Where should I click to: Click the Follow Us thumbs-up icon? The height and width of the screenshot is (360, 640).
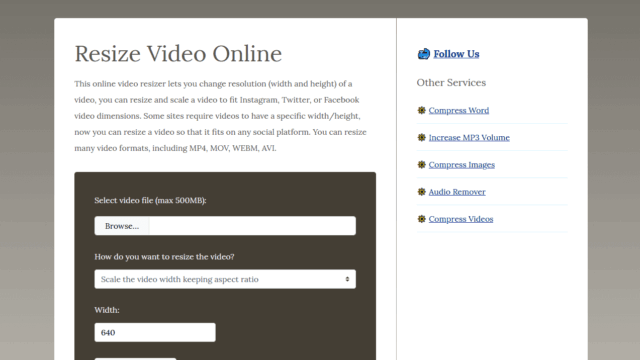424,53
